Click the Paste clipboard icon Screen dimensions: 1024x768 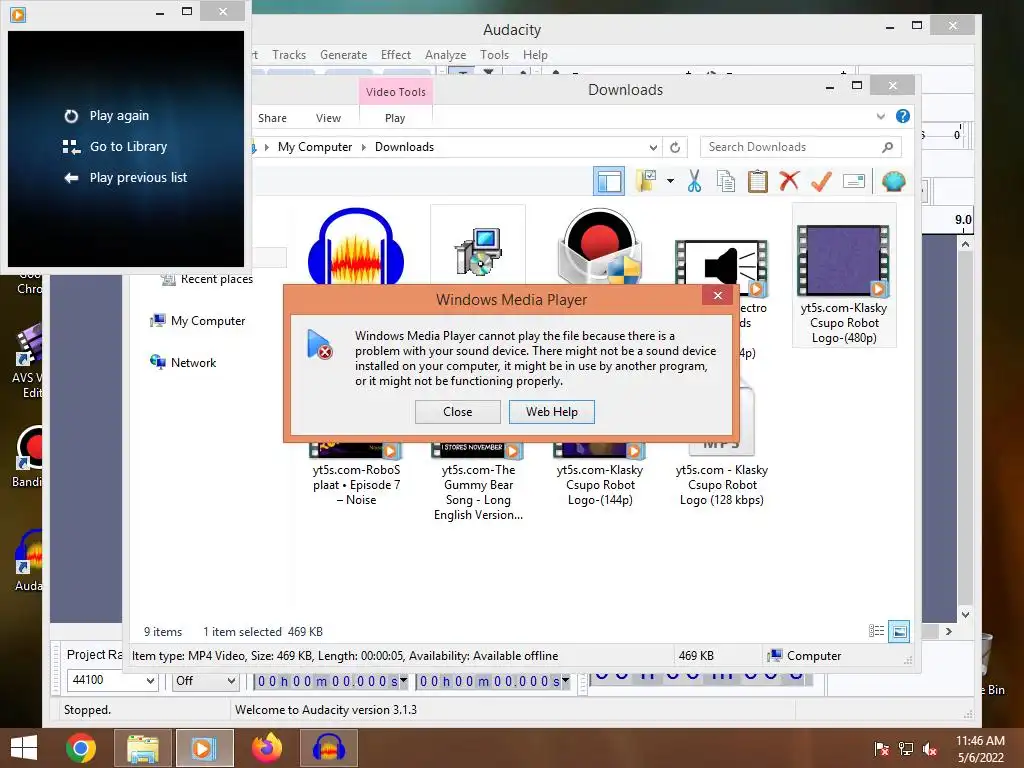(758, 181)
